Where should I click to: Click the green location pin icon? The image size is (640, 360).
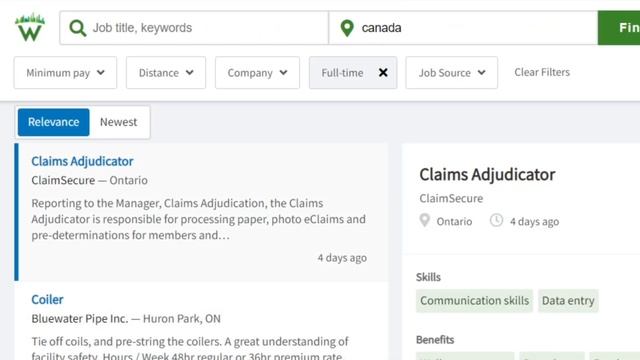(347, 28)
